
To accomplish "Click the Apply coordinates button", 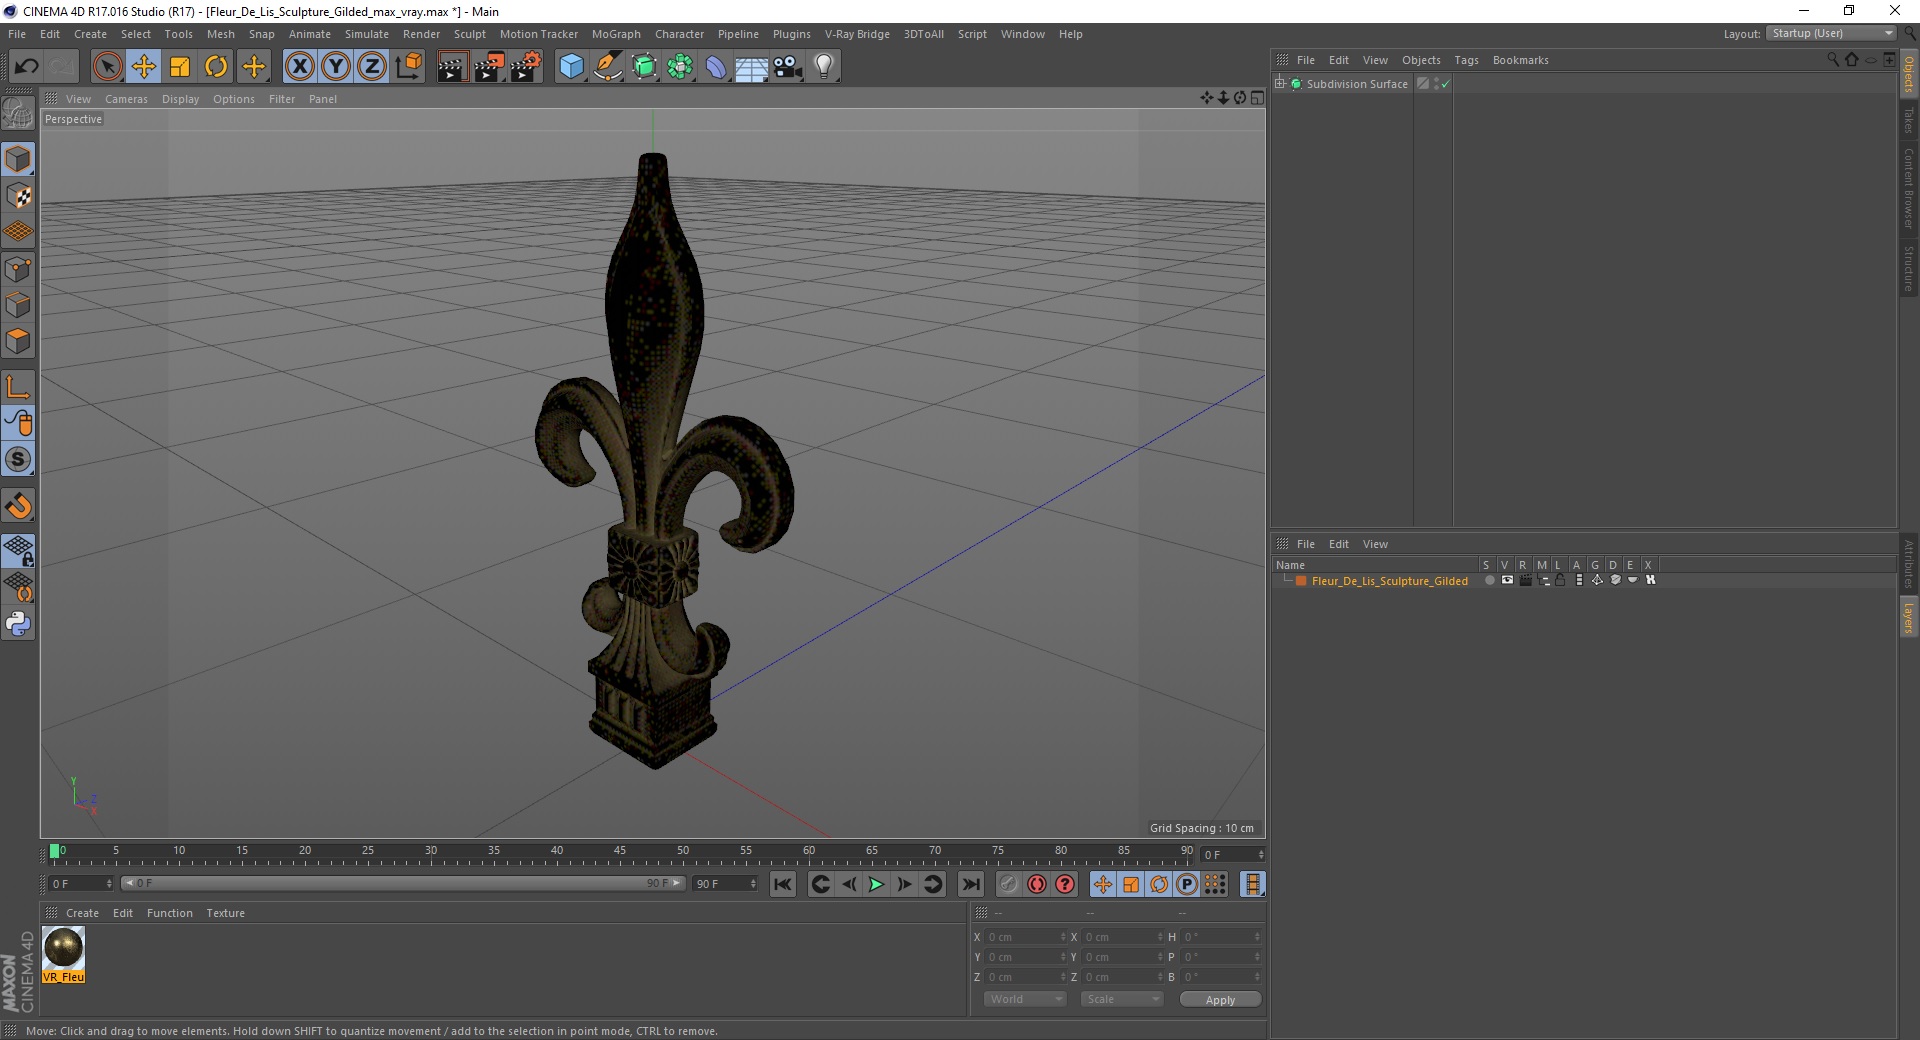I will tap(1220, 1000).
